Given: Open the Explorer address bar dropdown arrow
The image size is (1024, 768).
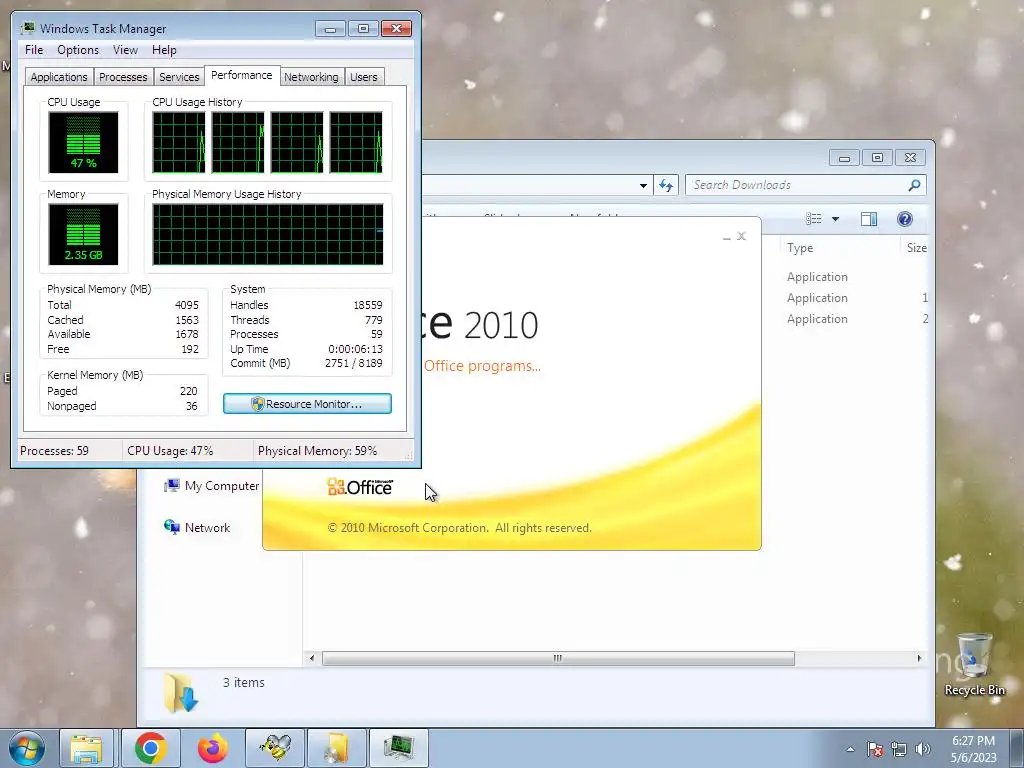Looking at the screenshot, I should click(643, 185).
